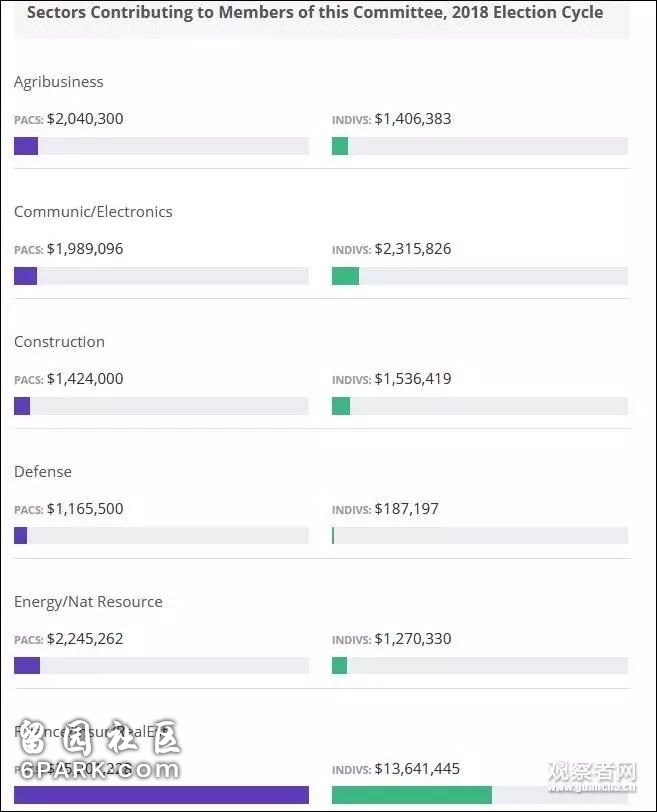657x812 pixels.
Task: Select the Construction sector heading
Action: pyautogui.click(x=59, y=342)
